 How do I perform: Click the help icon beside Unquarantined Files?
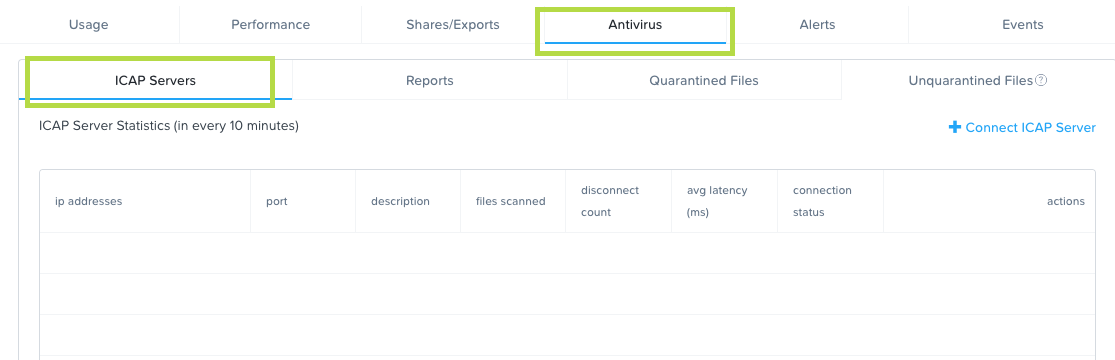[x=1040, y=80]
